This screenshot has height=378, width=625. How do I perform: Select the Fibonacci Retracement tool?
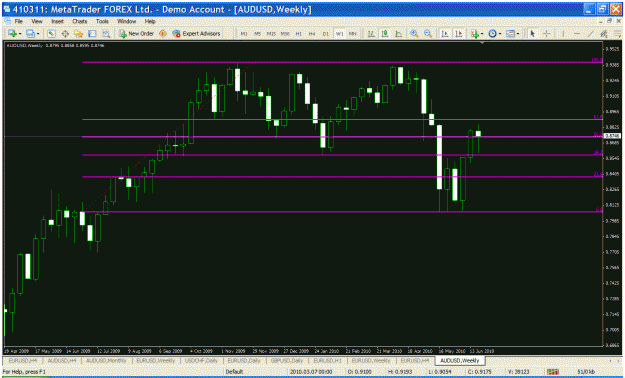[617, 34]
